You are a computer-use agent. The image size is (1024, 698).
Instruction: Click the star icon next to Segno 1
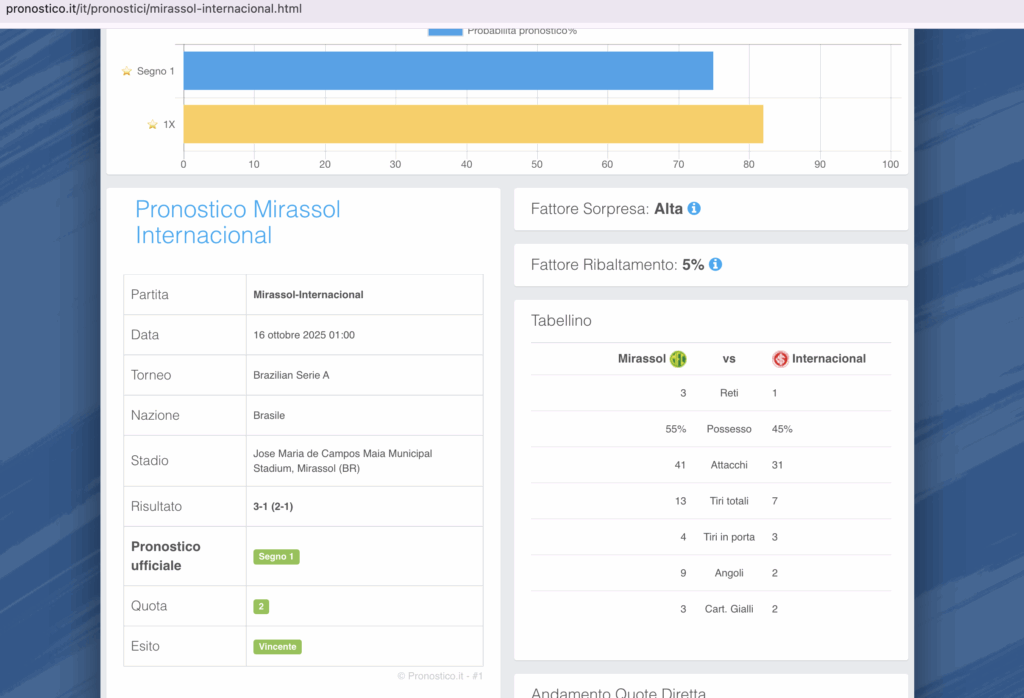(x=127, y=71)
